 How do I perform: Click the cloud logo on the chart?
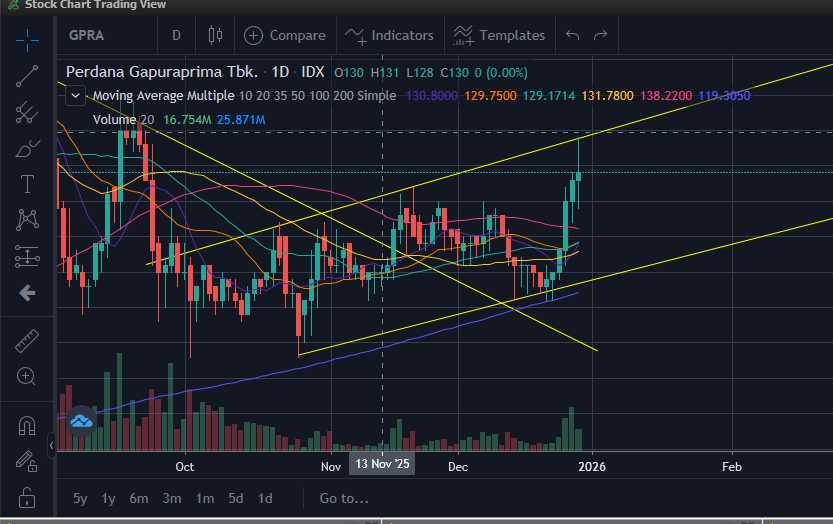(x=81, y=421)
